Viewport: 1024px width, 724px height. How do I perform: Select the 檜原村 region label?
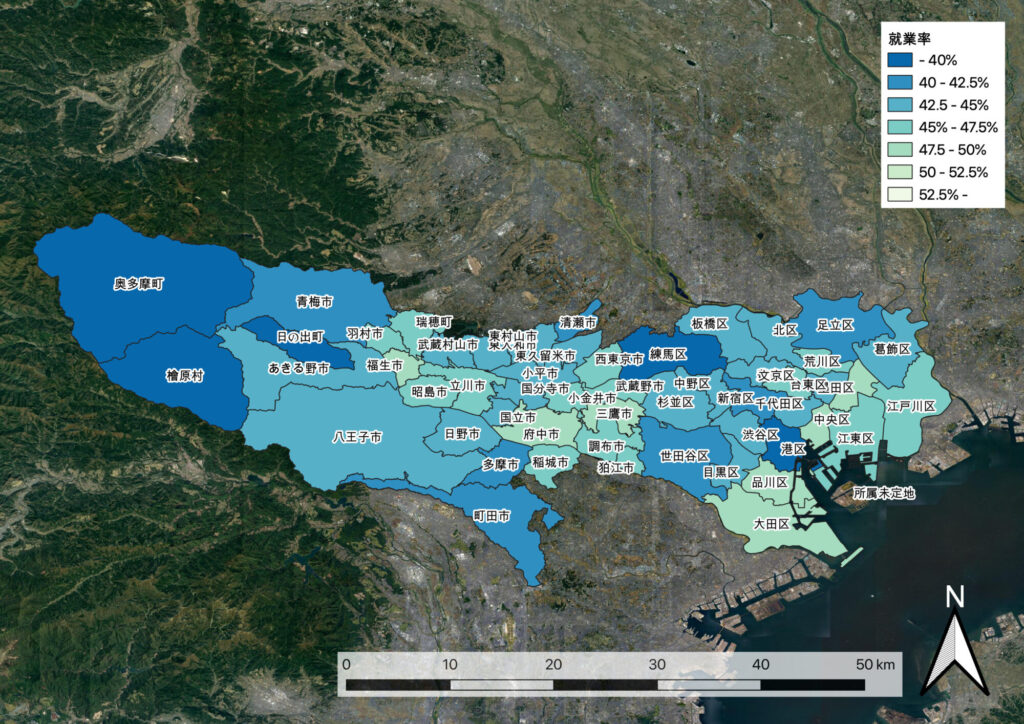184,376
